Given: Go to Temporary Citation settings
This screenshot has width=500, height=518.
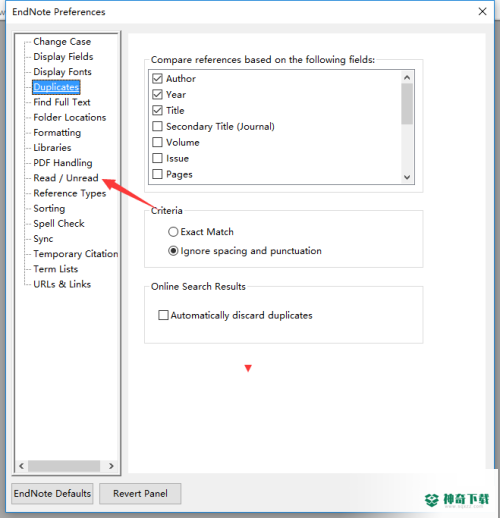Looking at the screenshot, I should click(76, 254).
